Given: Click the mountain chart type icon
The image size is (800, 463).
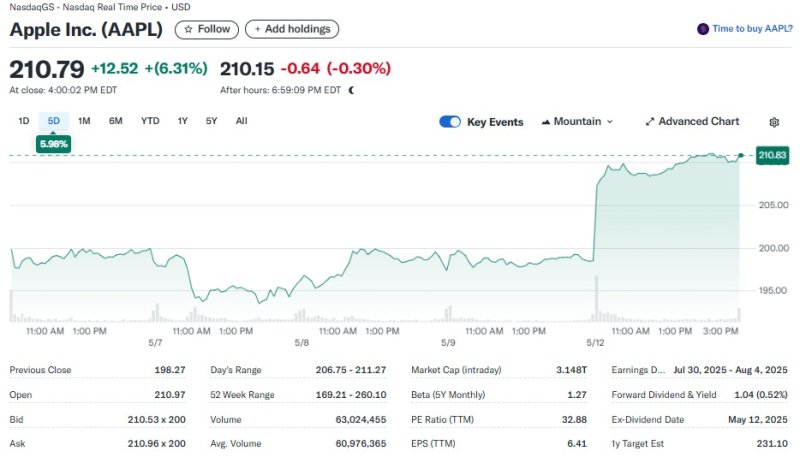Looking at the screenshot, I should [x=545, y=122].
